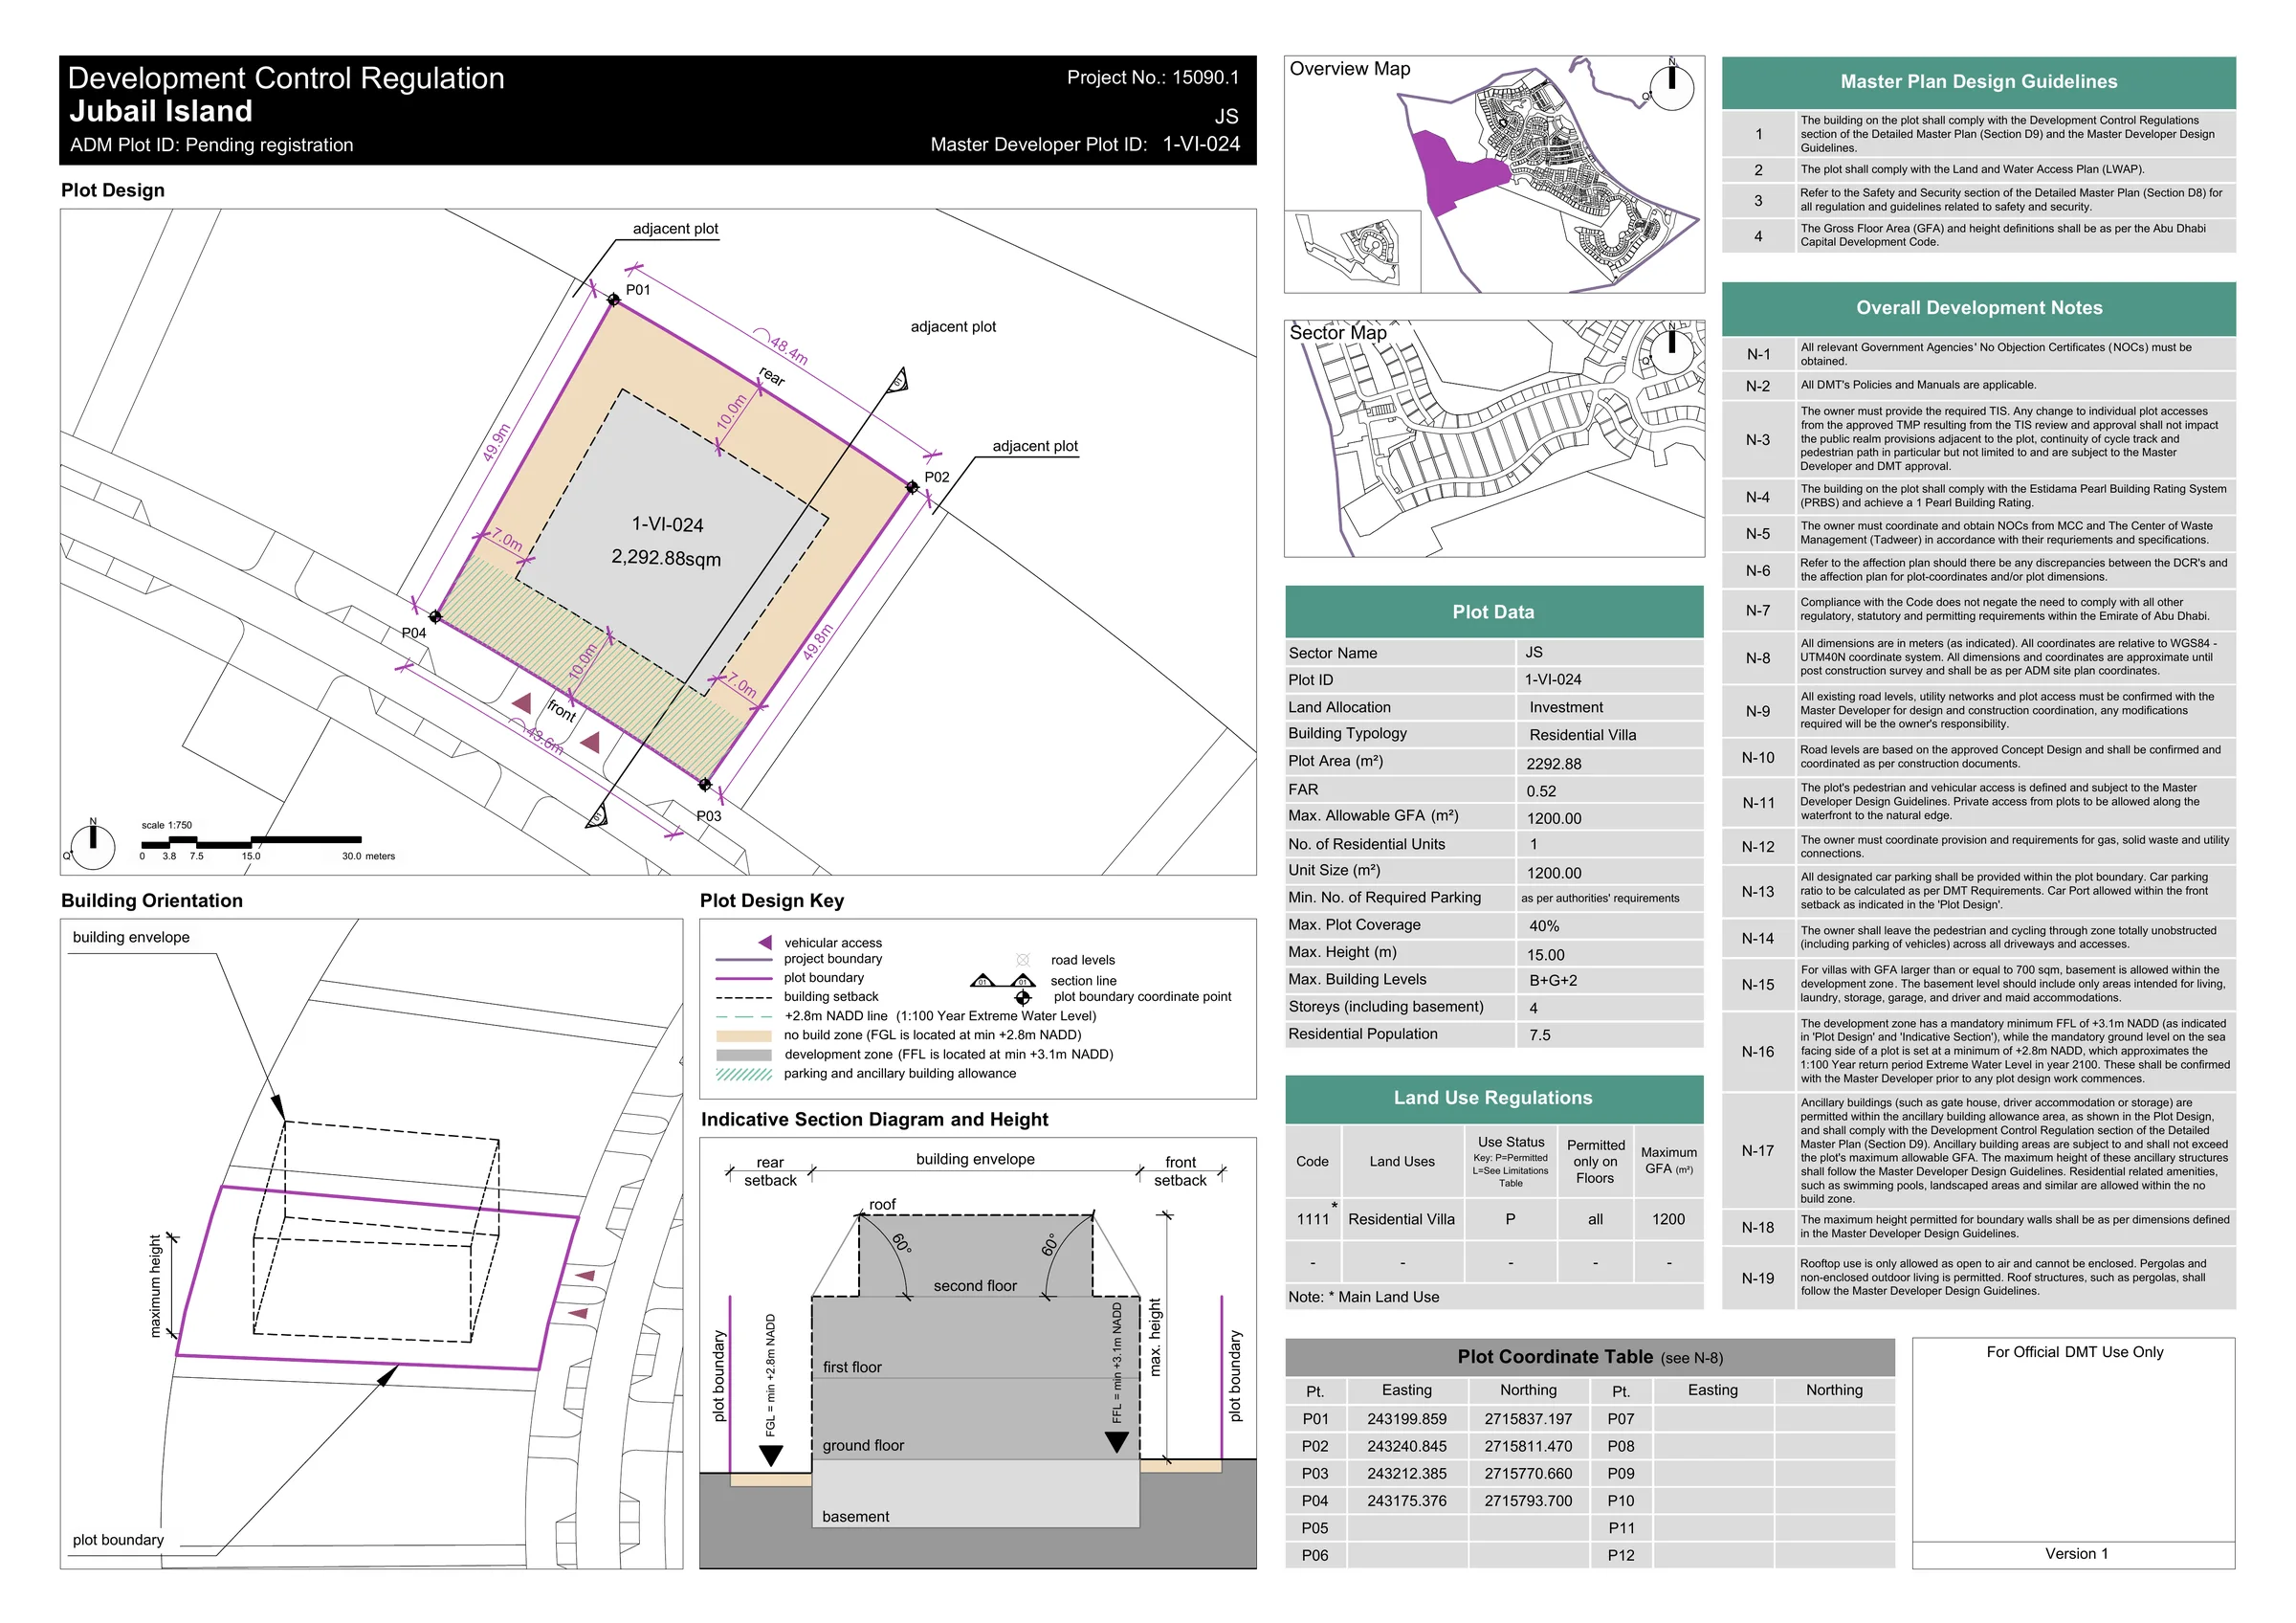Open the Overview Map thumbnail
The image size is (2296, 1623).
(1494, 174)
